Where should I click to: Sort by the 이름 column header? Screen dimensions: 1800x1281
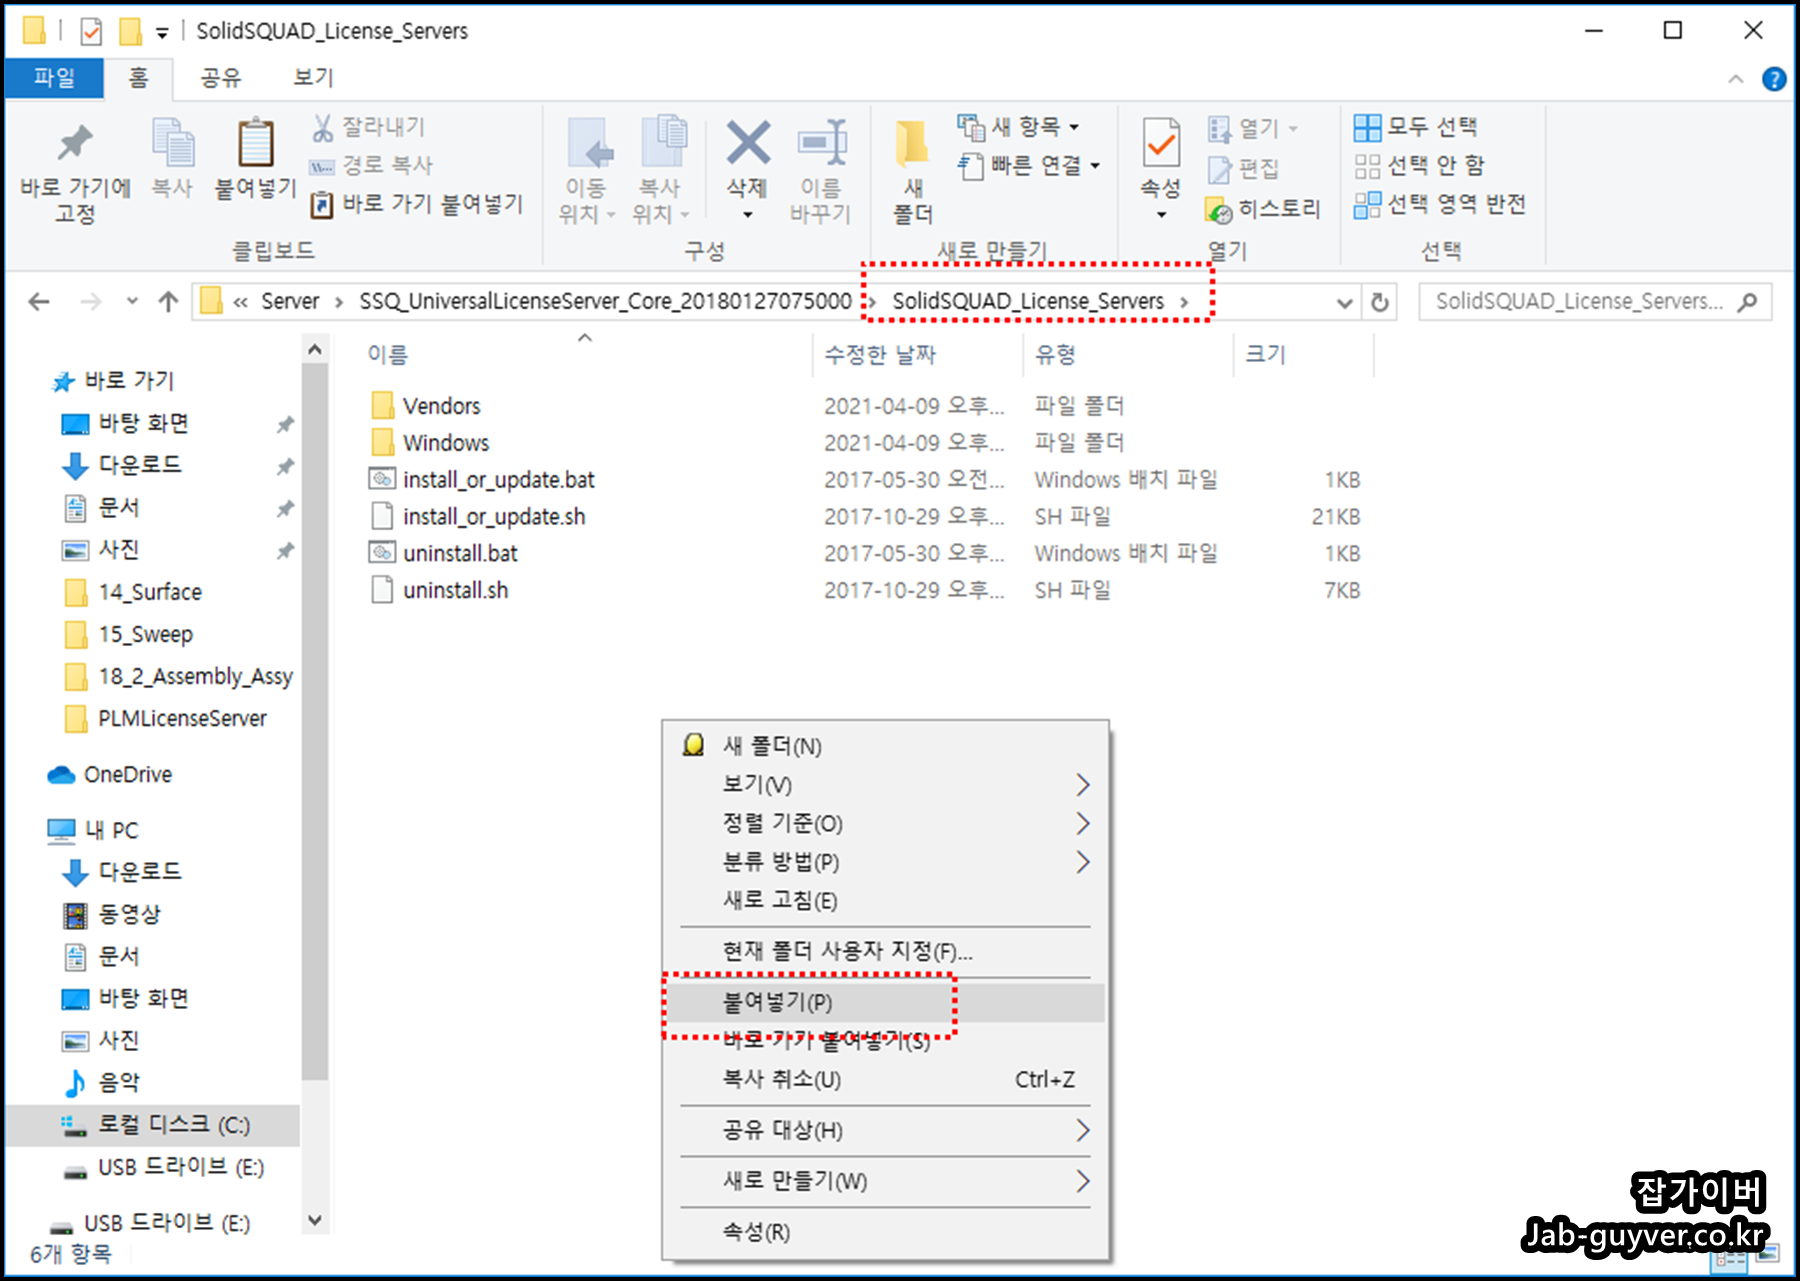(388, 354)
